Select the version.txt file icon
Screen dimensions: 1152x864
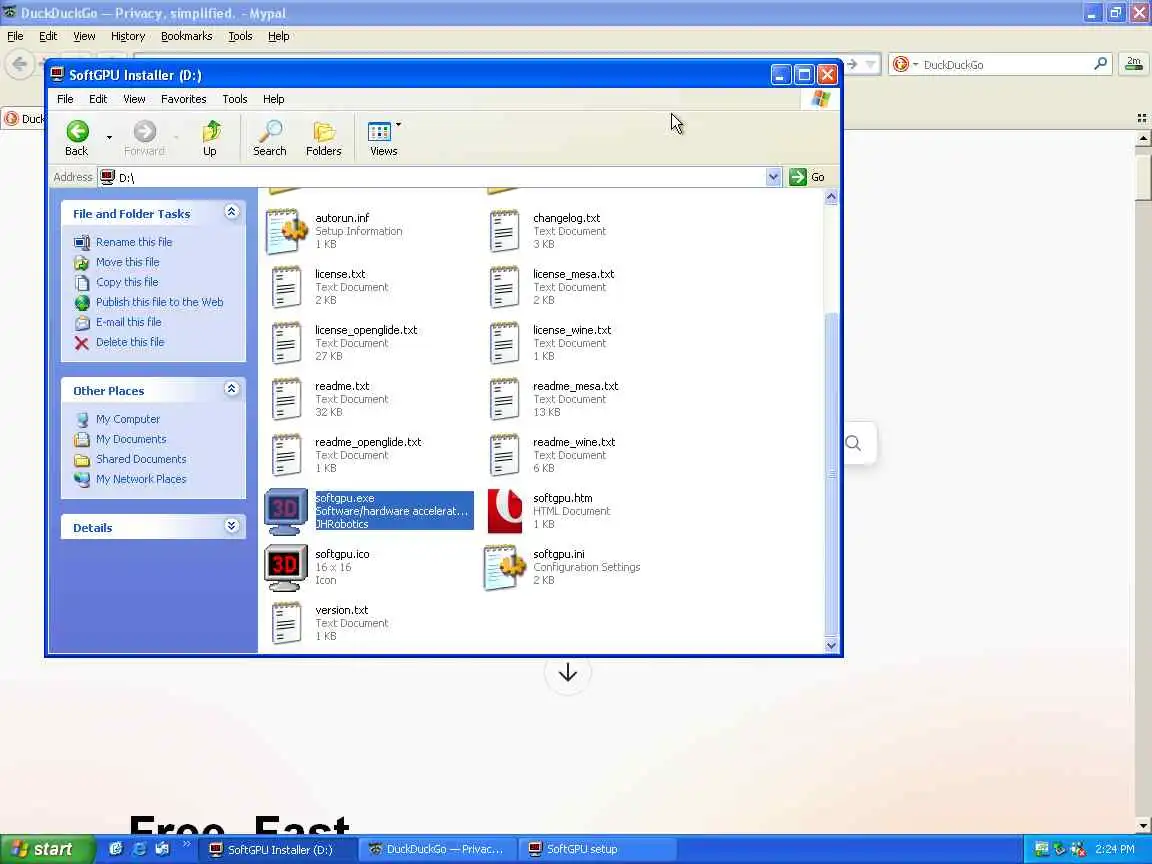coord(287,622)
